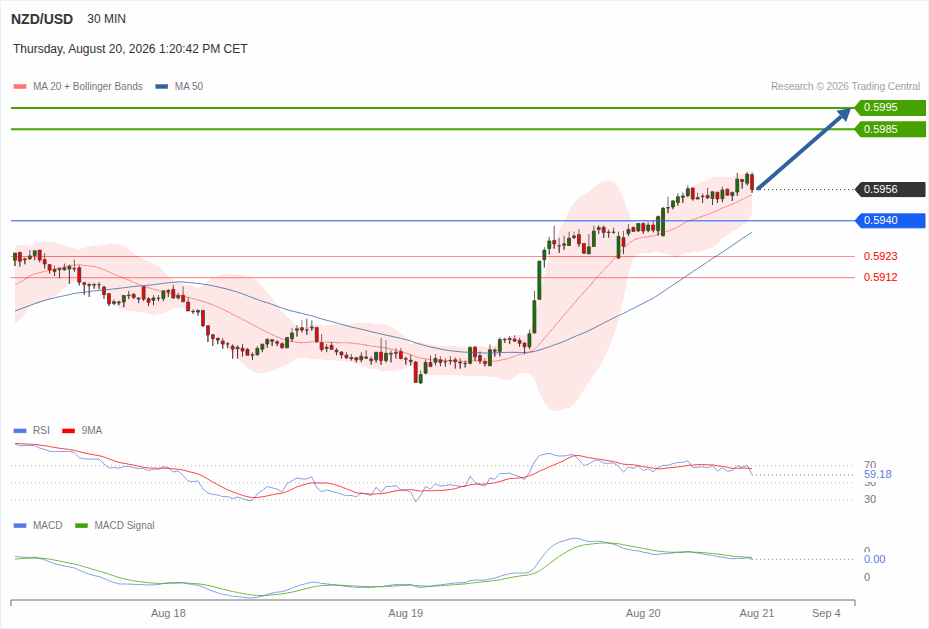The height and width of the screenshot is (629, 929).
Task: Select the 0.5985 green target price tag
Action: point(890,129)
